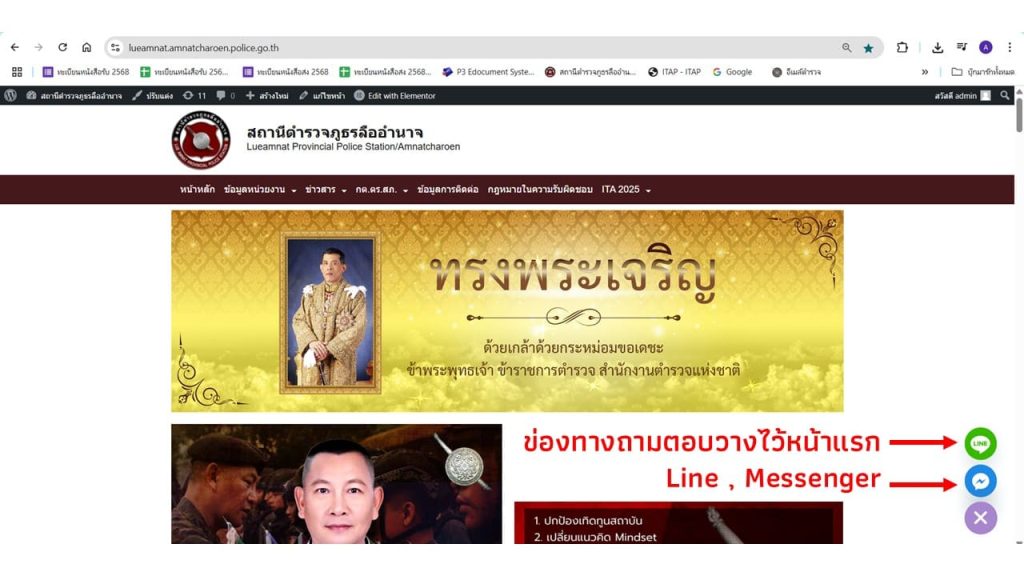The image size is (1024, 576).
Task: Open the Extensions puzzle icon
Action: click(x=902, y=47)
